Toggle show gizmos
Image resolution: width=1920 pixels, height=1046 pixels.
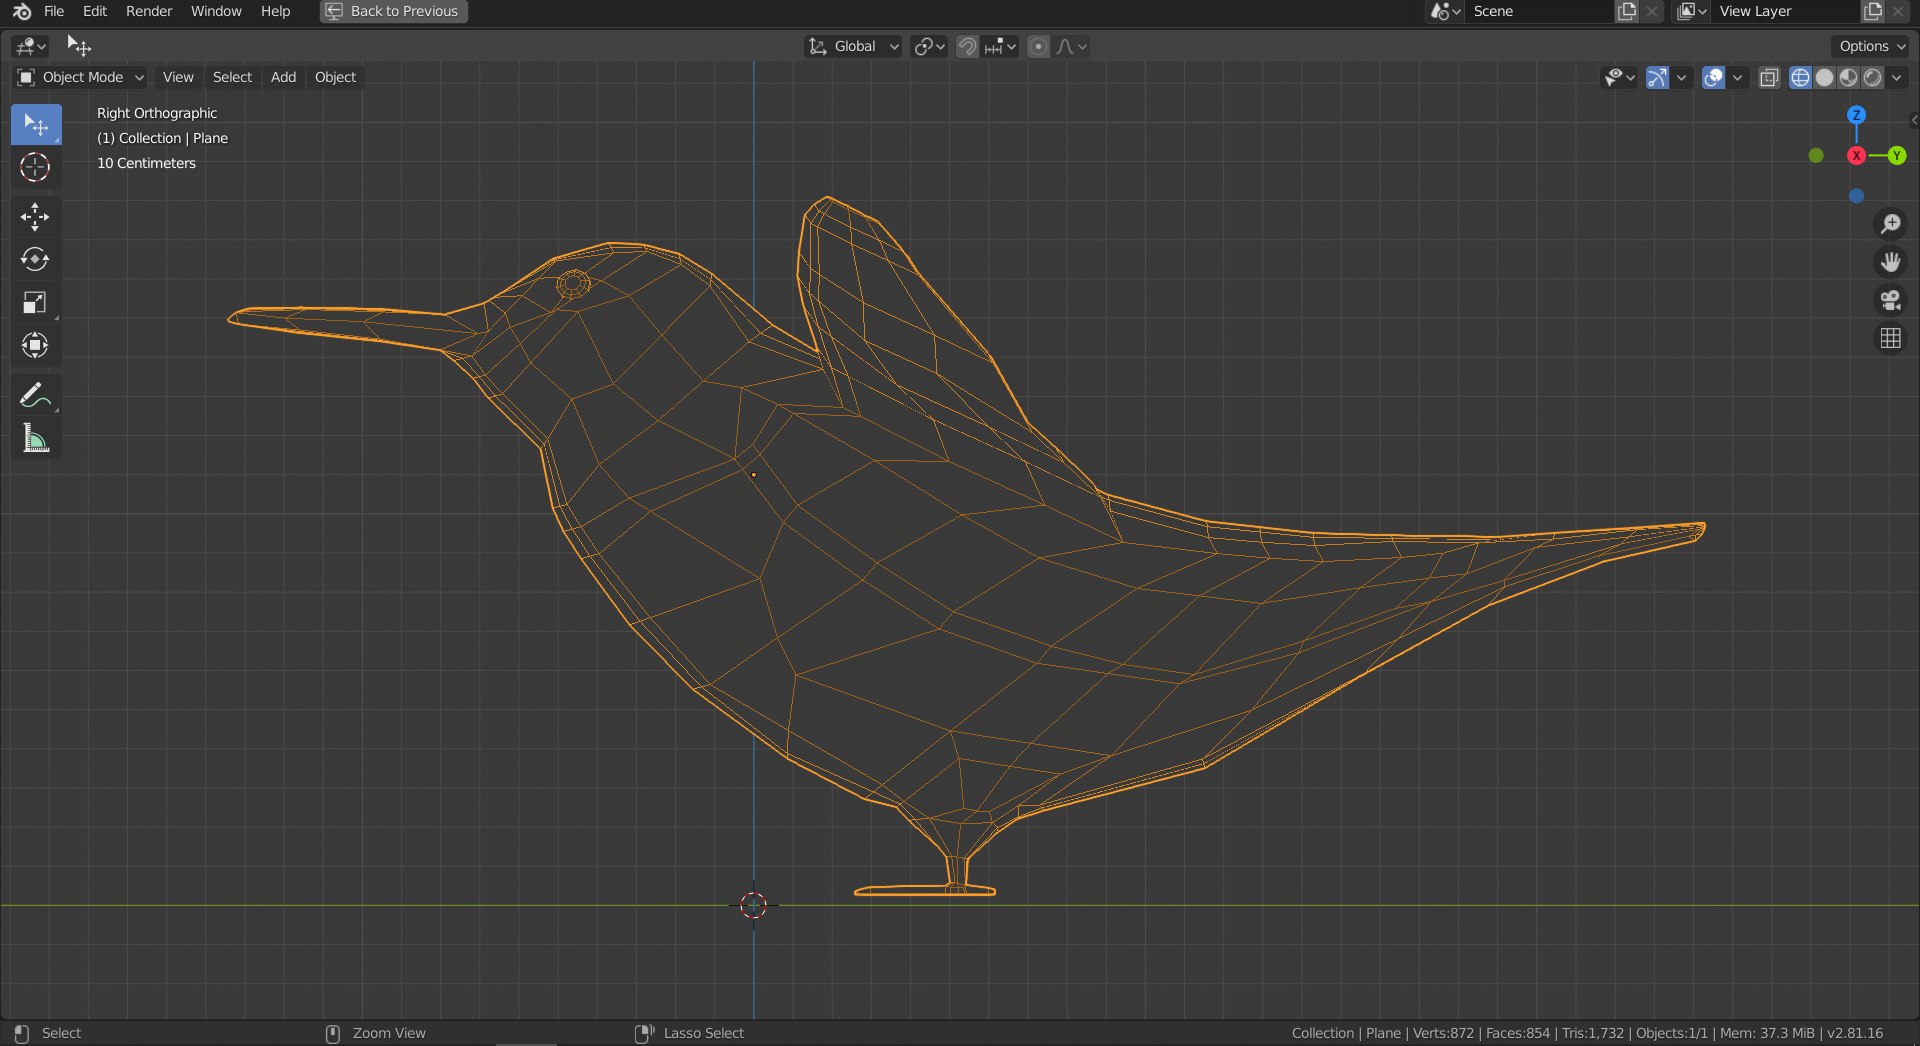point(1657,77)
